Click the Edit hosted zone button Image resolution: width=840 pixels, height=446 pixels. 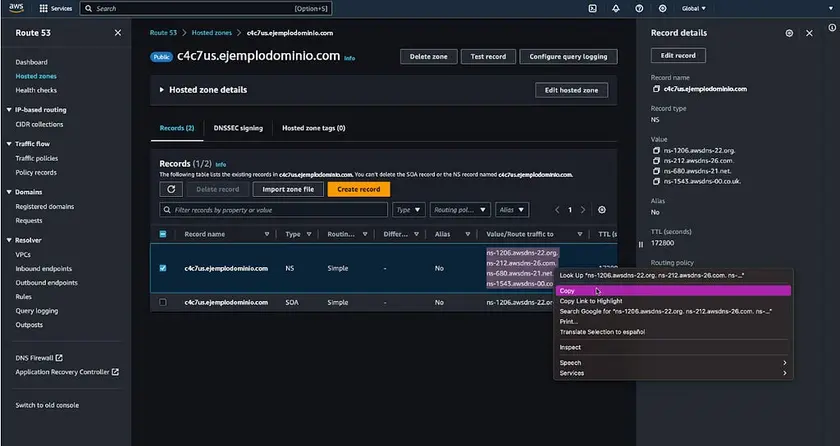tap(571, 90)
